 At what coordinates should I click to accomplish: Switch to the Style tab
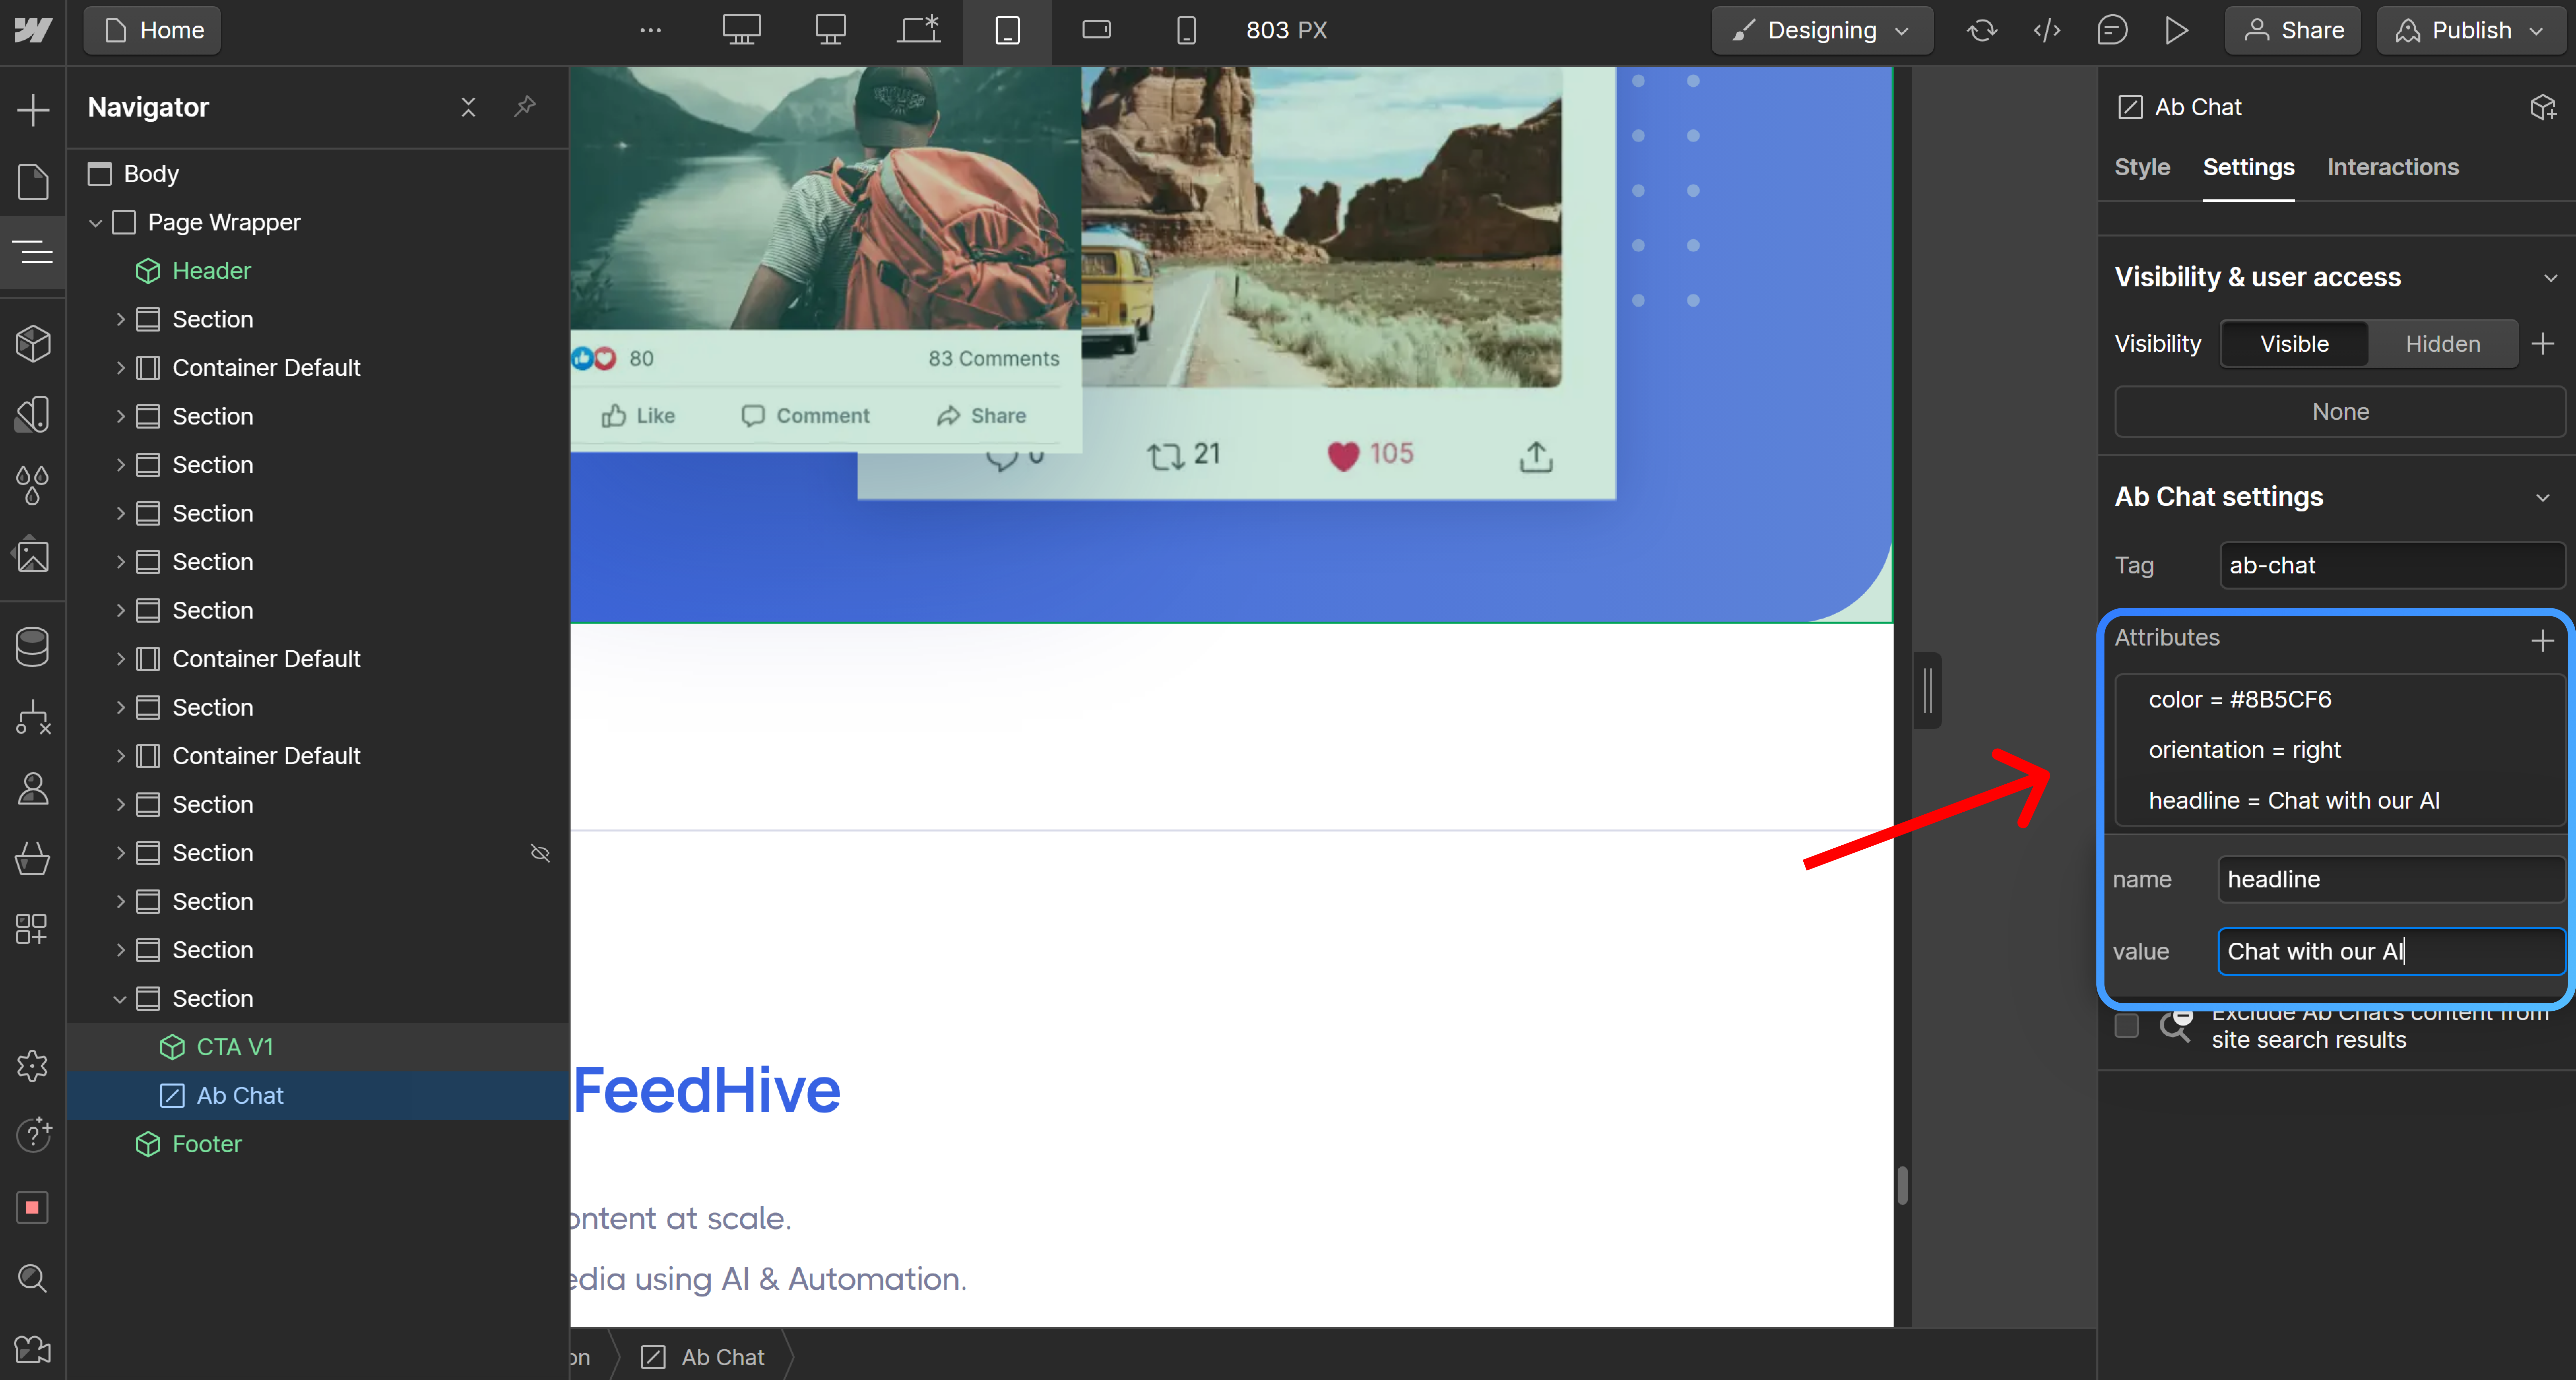[2141, 167]
